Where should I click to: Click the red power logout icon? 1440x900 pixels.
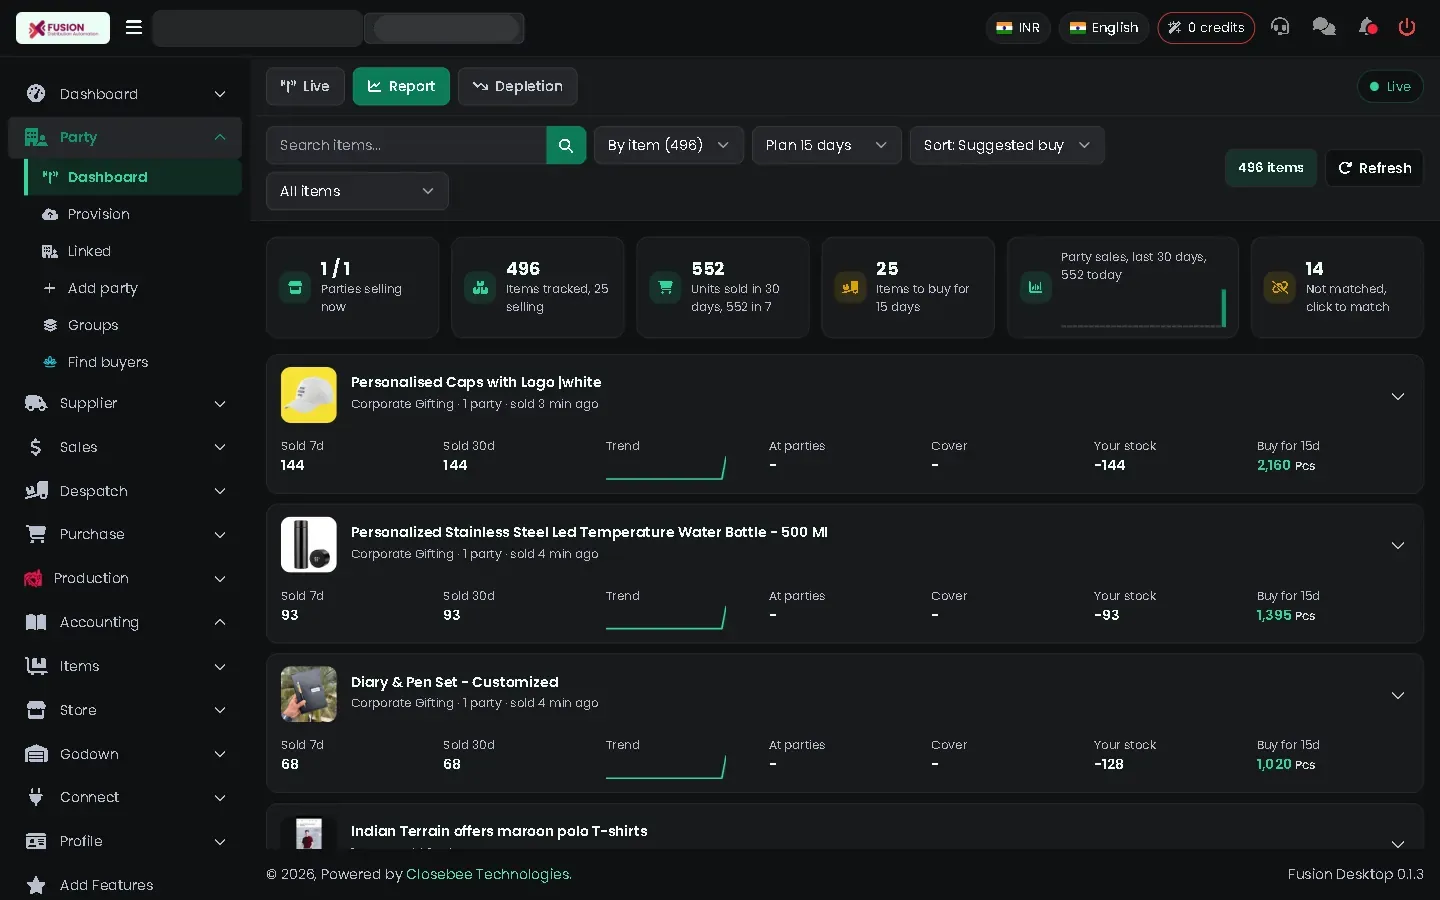pos(1407,27)
